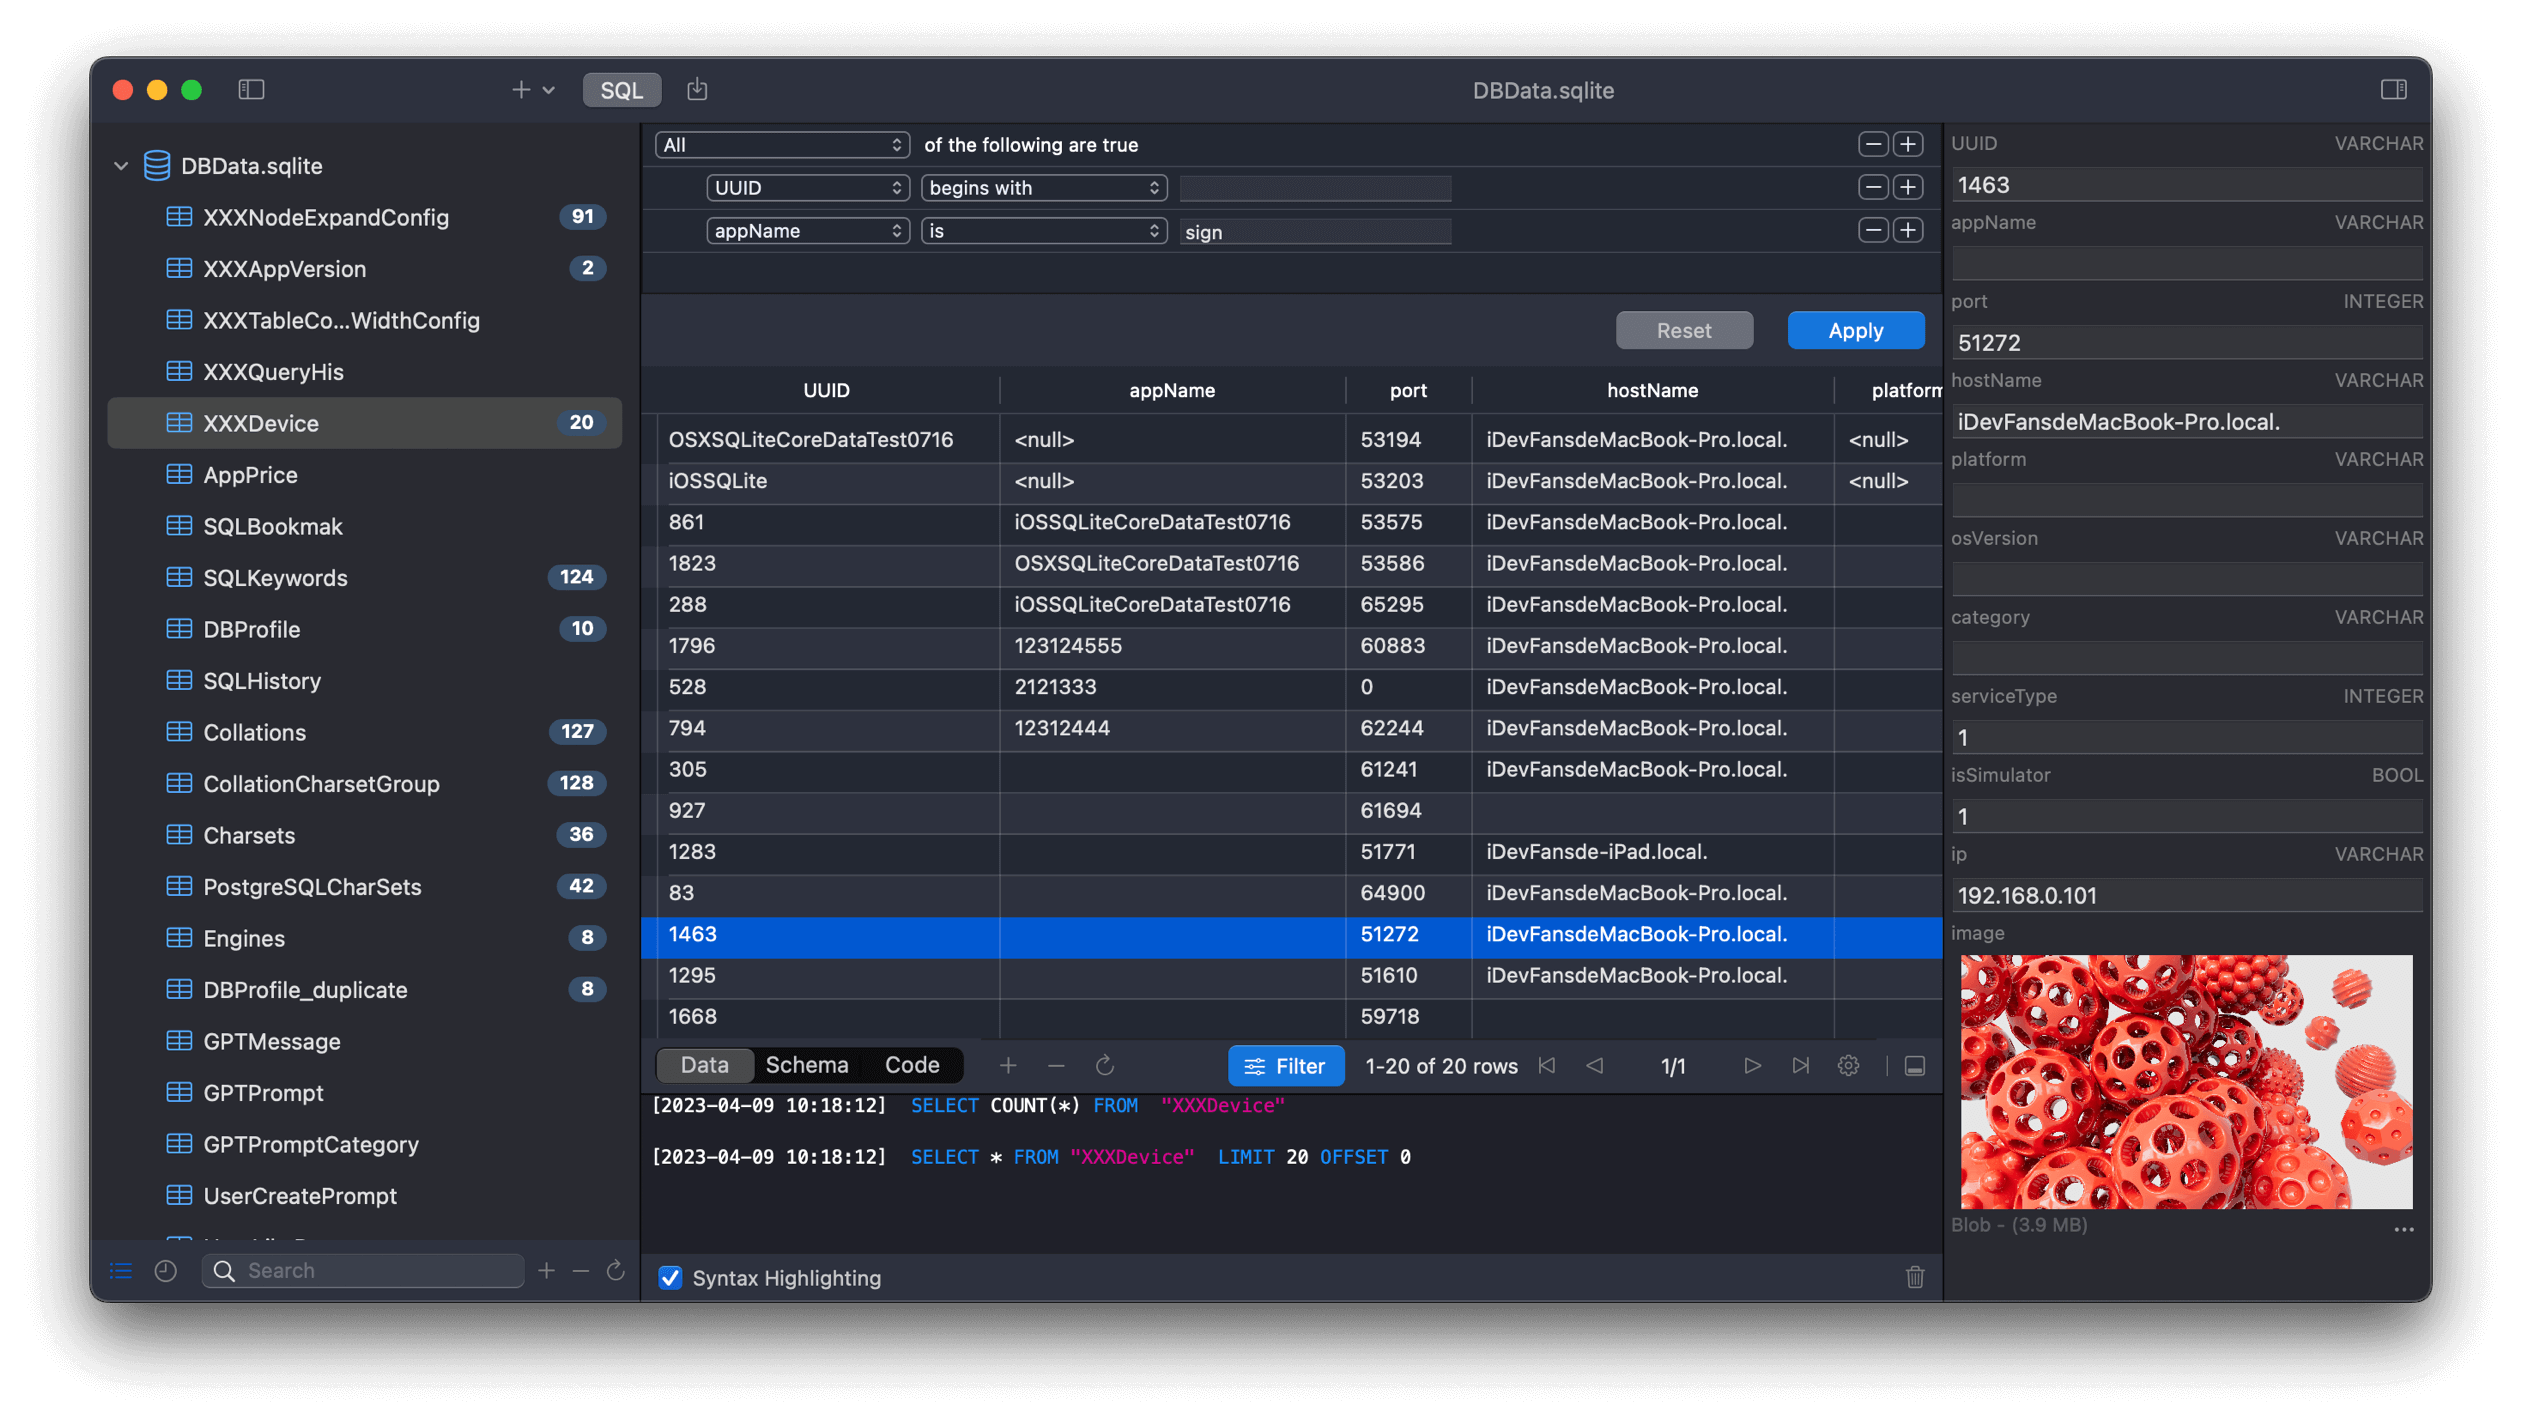The width and height of the screenshot is (2522, 1421).
Task: Click the SQL mode icon in the toolbar
Action: 621,89
